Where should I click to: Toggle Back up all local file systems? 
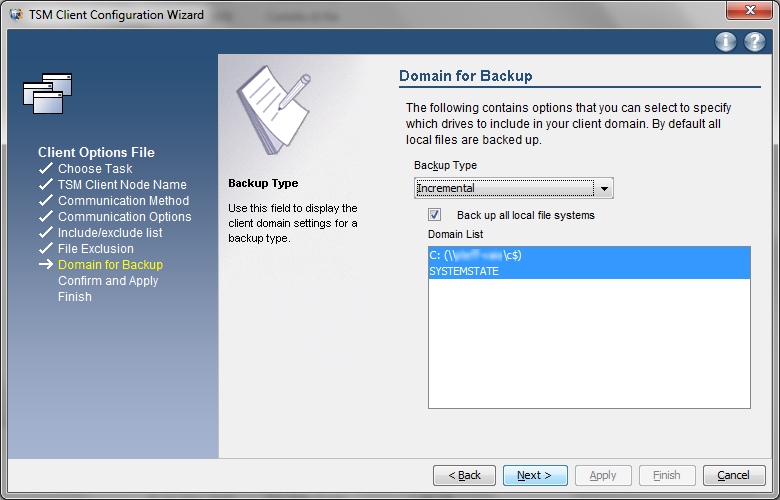click(x=434, y=215)
